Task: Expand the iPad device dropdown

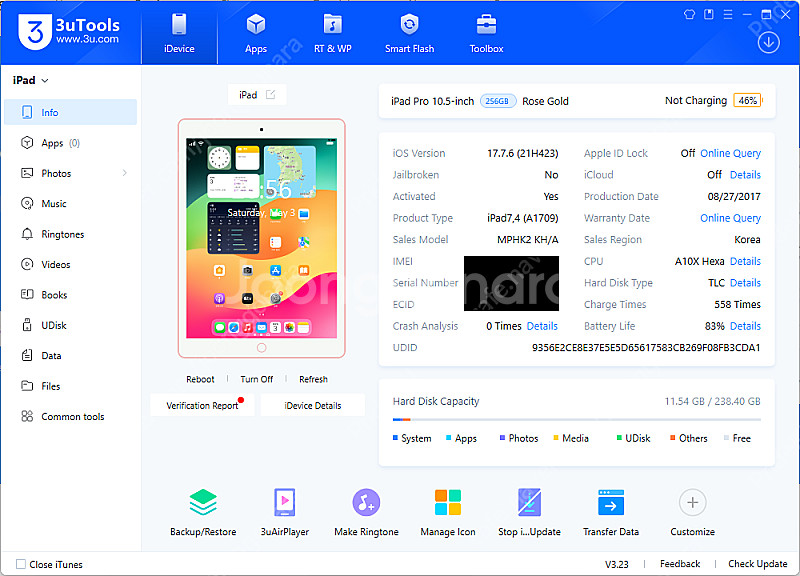Action: [31, 80]
